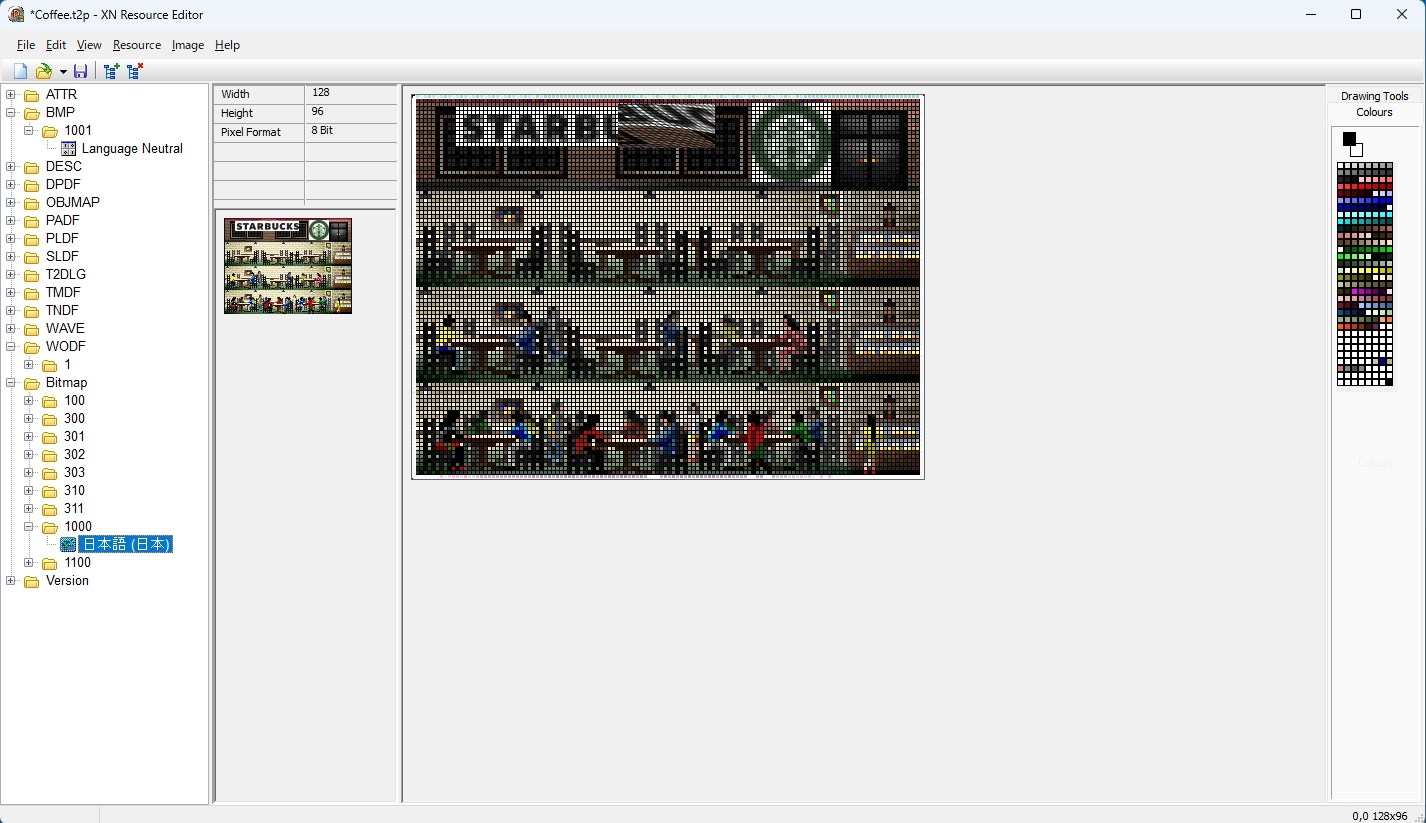
Task: Click the black foreground colour swatch
Action: coord(1349,138)
